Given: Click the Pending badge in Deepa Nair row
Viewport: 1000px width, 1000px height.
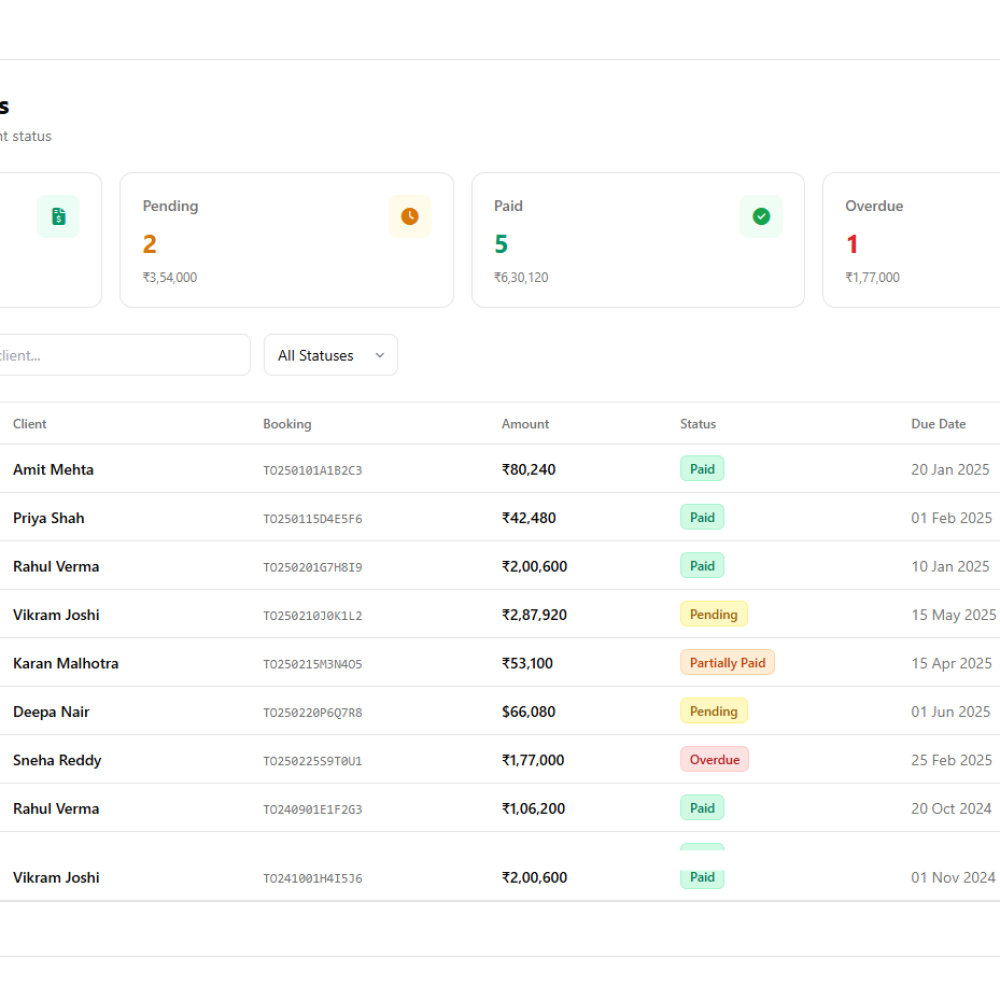Looking at the screenshot, I should point(714,711).
